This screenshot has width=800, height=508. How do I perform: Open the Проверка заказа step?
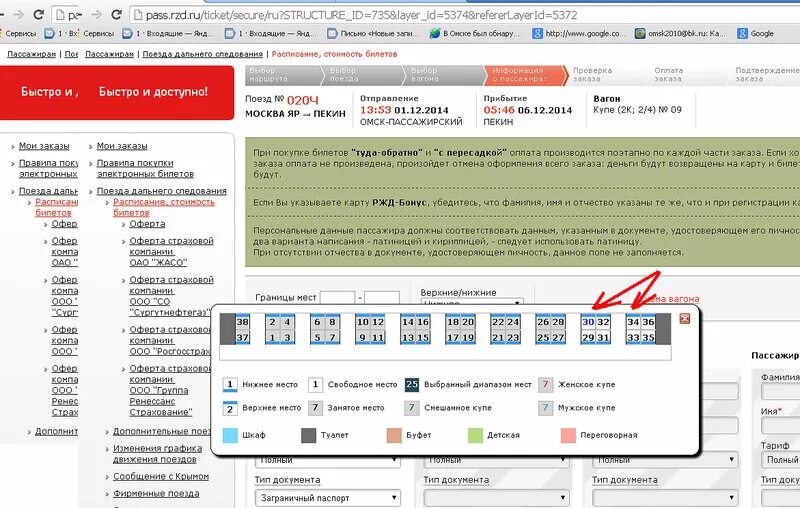tap(592, 75)
